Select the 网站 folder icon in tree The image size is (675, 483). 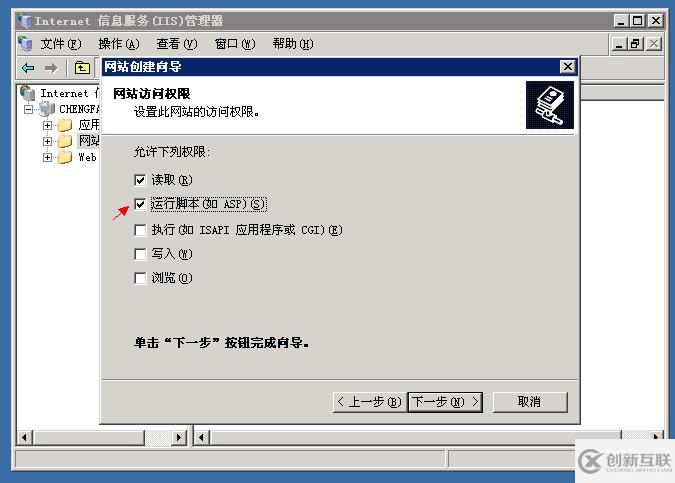(x=65, y=141)
